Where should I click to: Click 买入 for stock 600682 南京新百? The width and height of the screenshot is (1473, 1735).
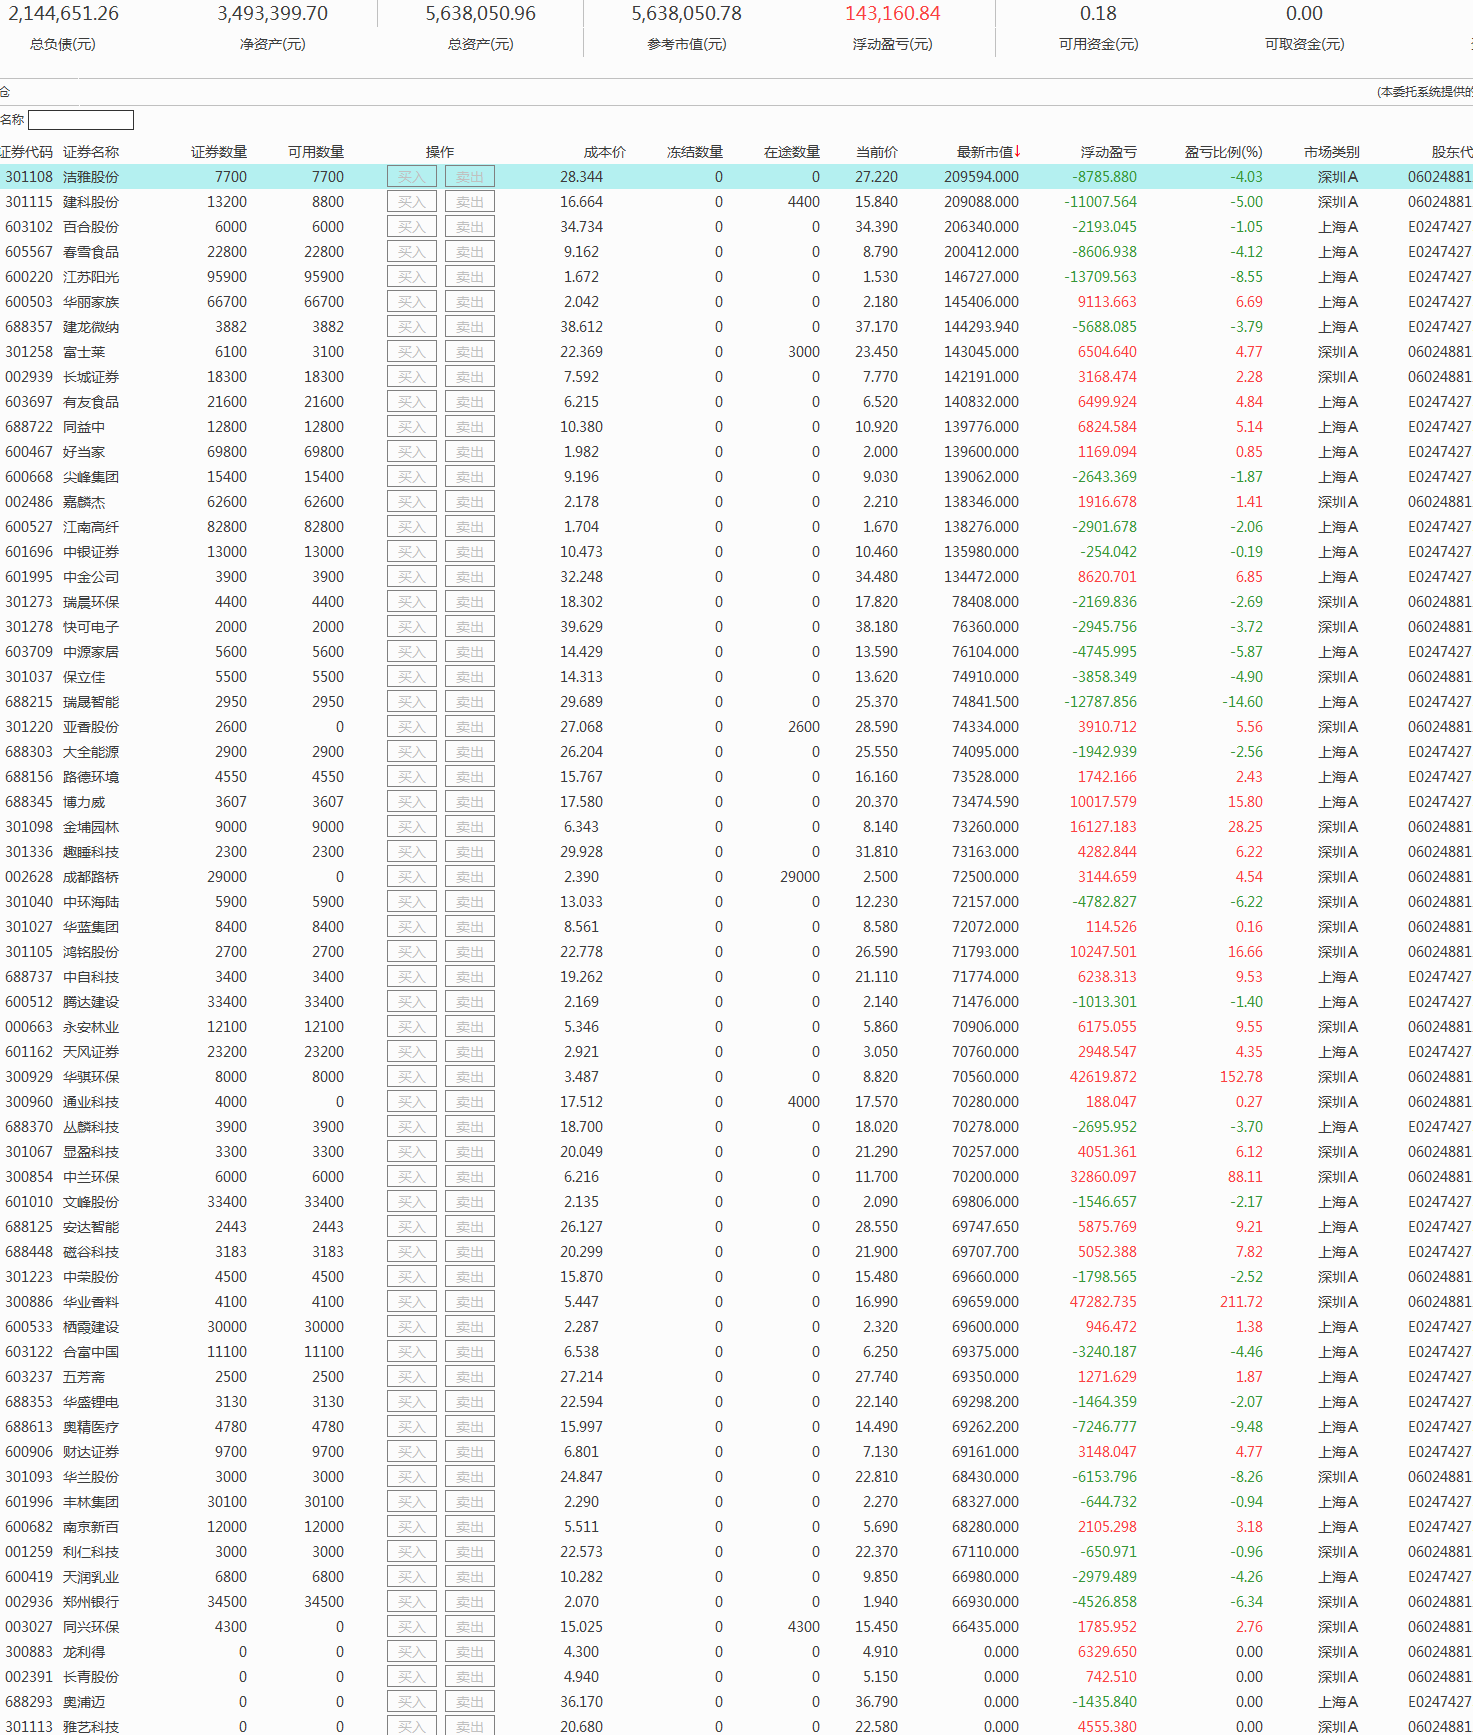click(x=412, y=1527)
